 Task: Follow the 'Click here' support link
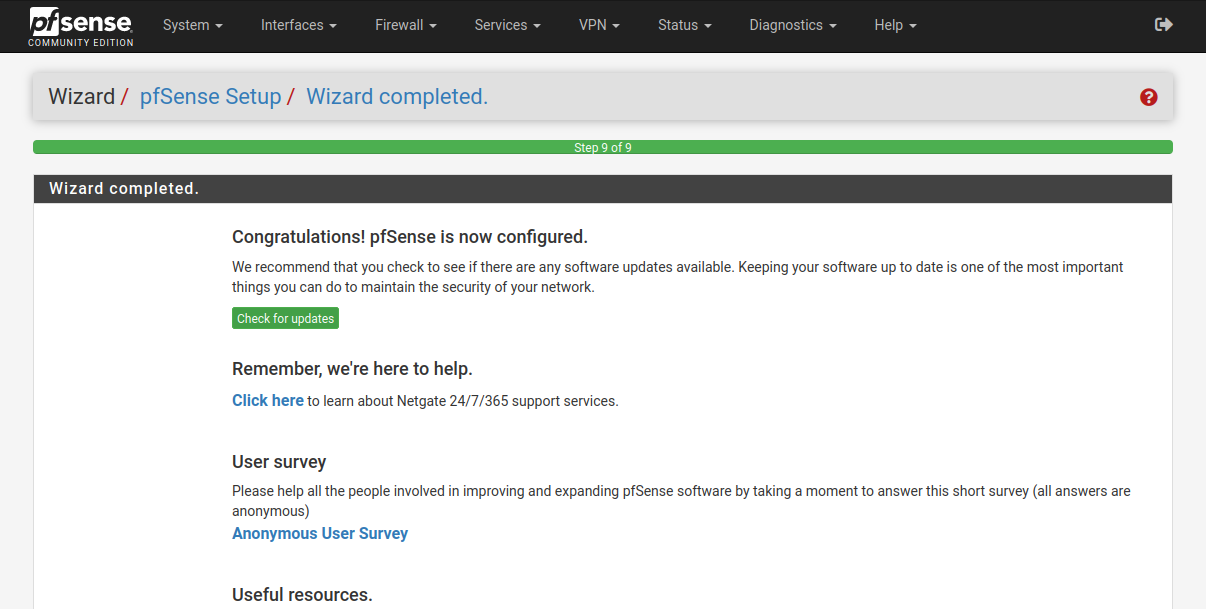pyautogui.click(x=268, y=400)
